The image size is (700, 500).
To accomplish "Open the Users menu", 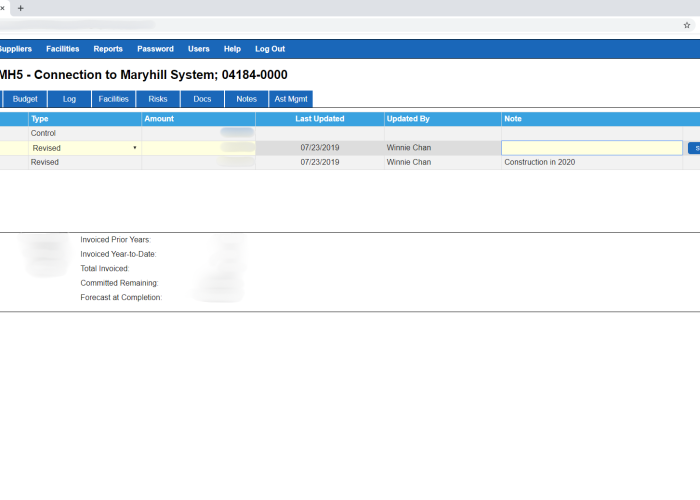I will tap(199, 49).
